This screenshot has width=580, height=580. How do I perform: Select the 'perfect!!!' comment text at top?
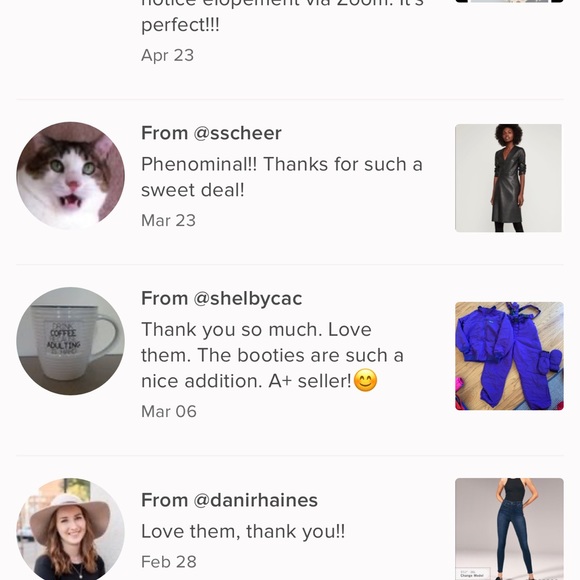[x=180, y=26]
